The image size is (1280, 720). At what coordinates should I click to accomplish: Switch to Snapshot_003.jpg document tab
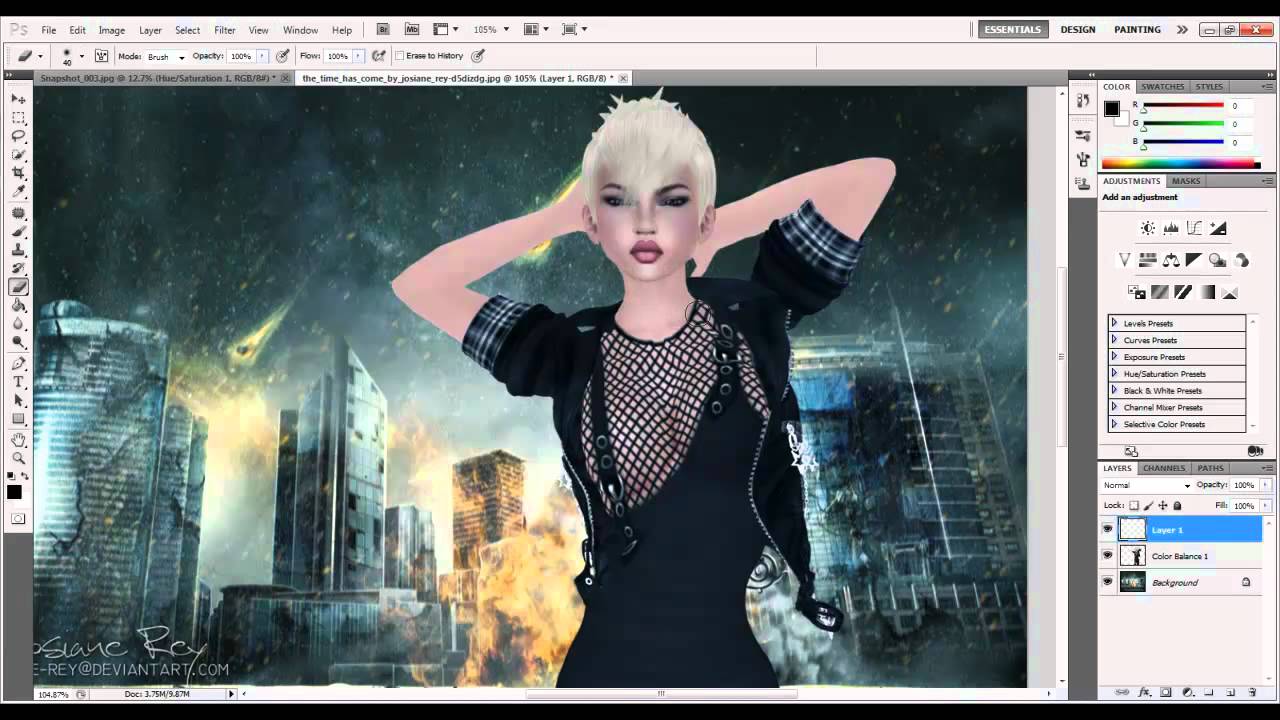158,78
